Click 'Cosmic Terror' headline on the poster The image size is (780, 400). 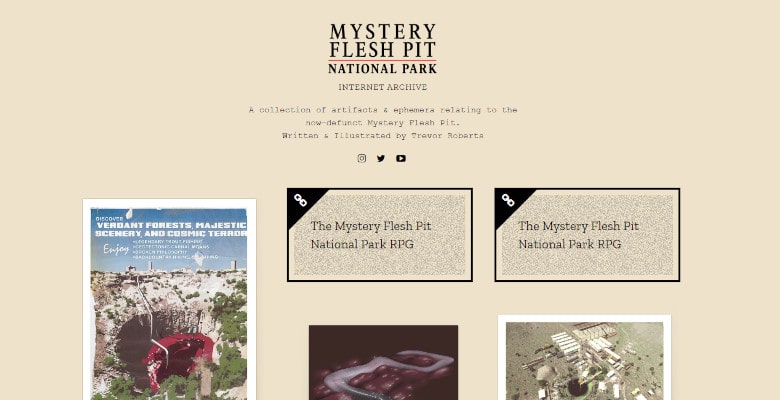click(216, 233)
